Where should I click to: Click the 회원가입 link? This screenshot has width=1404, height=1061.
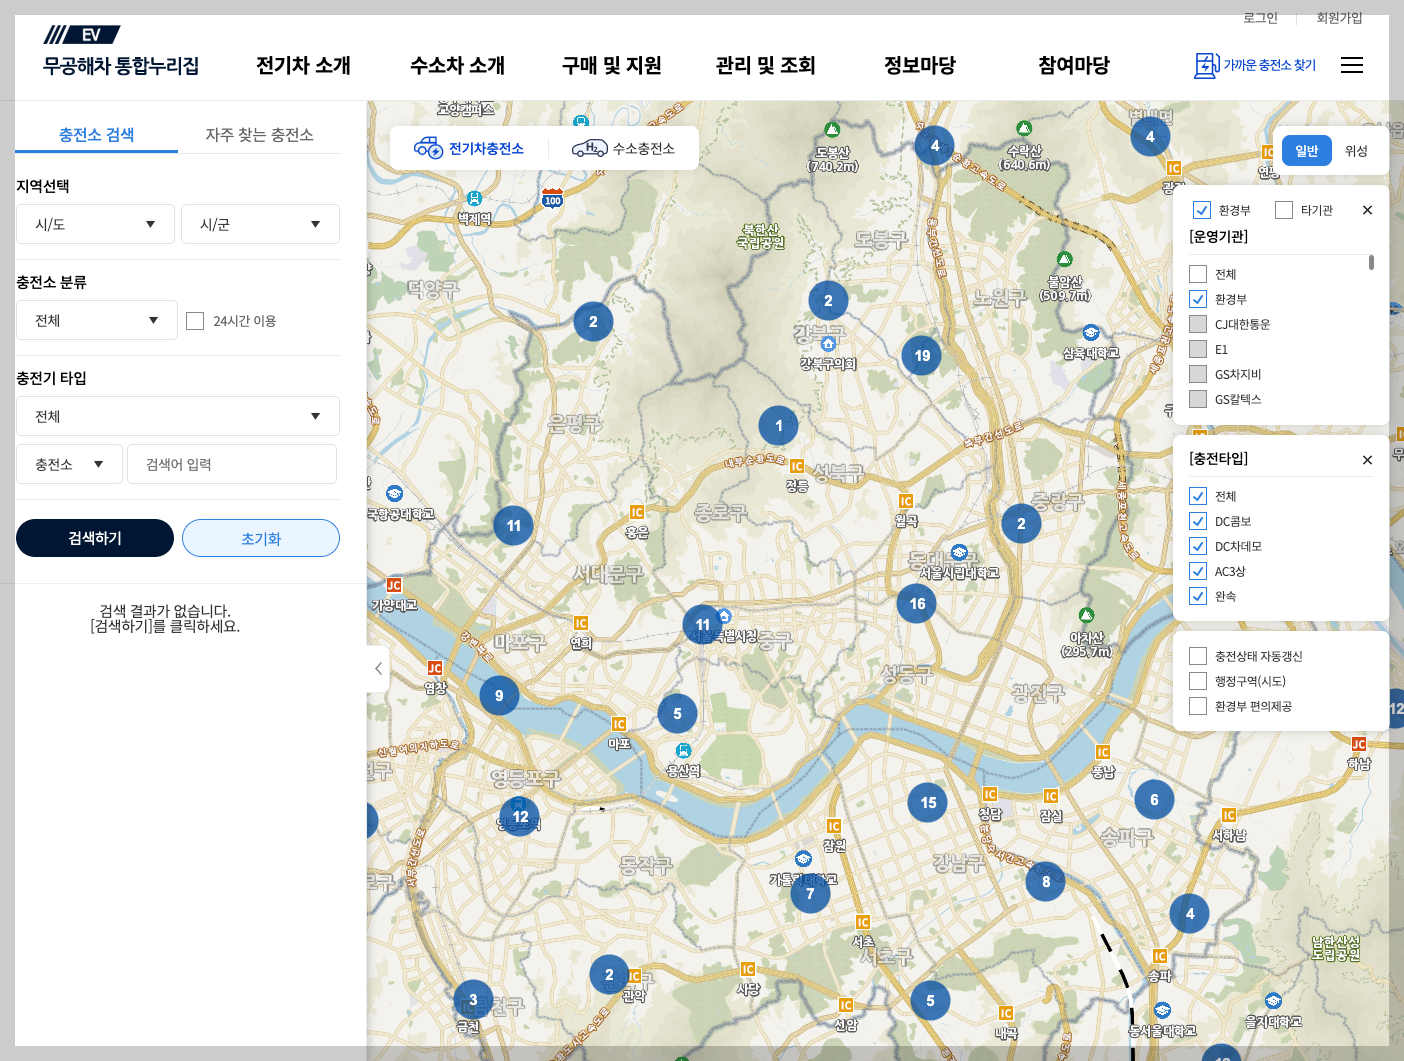tap(1339, 18)
